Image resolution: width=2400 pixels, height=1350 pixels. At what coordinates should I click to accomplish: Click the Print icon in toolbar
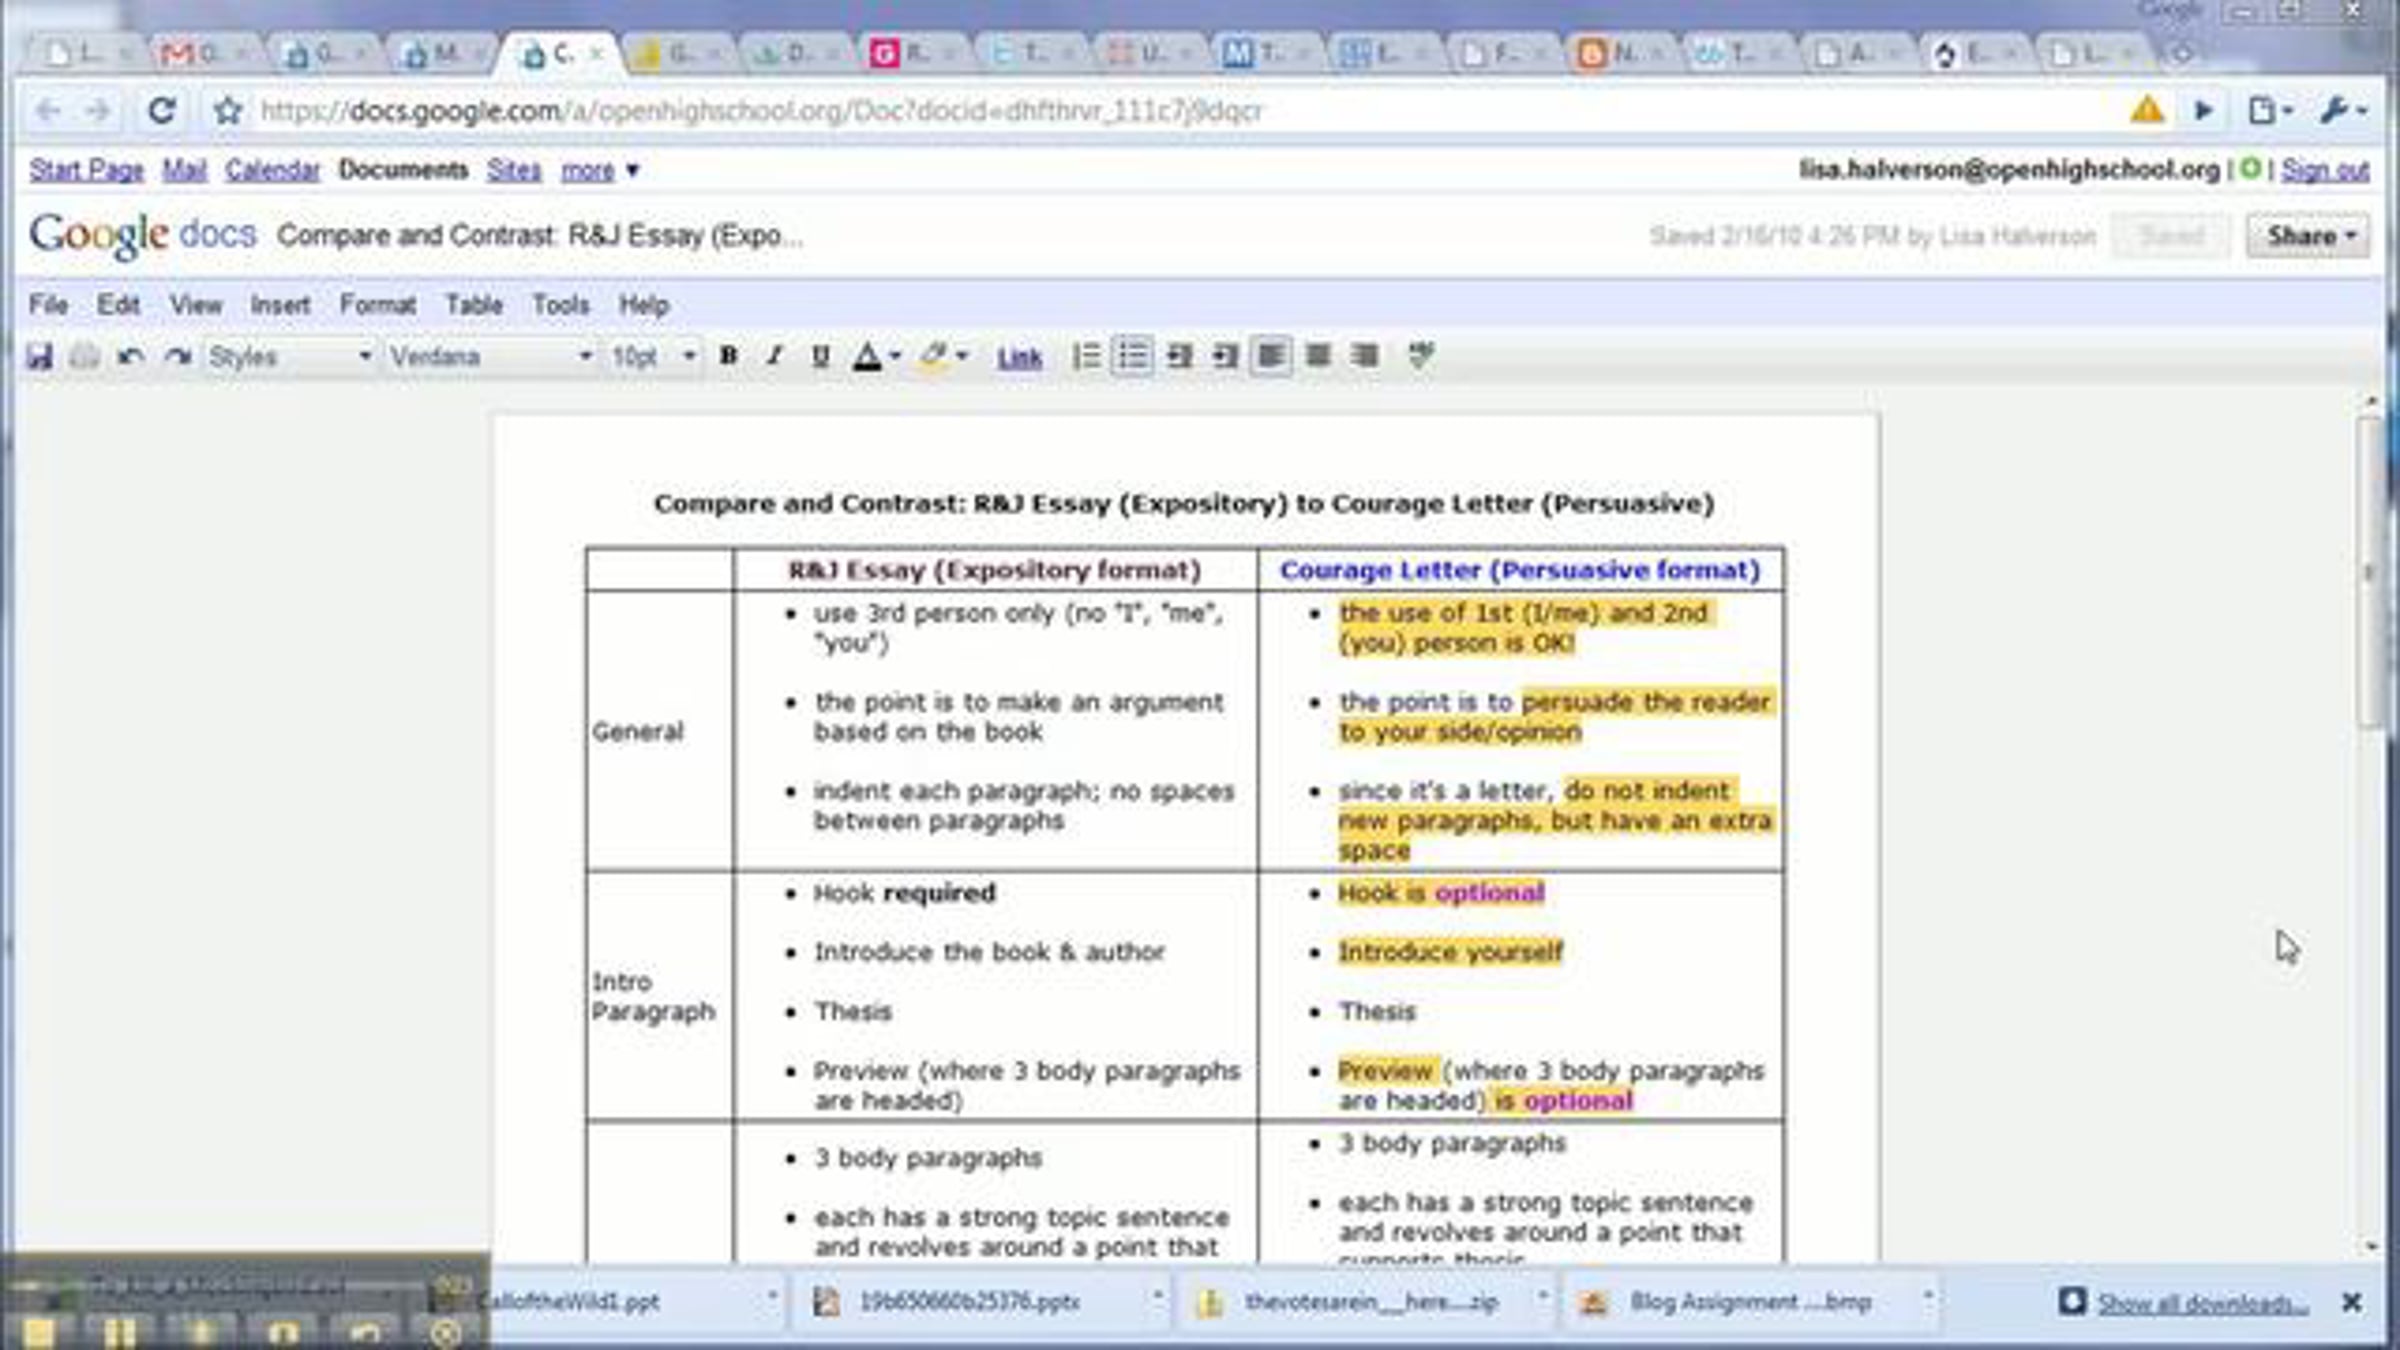click(x=85, y=357)
